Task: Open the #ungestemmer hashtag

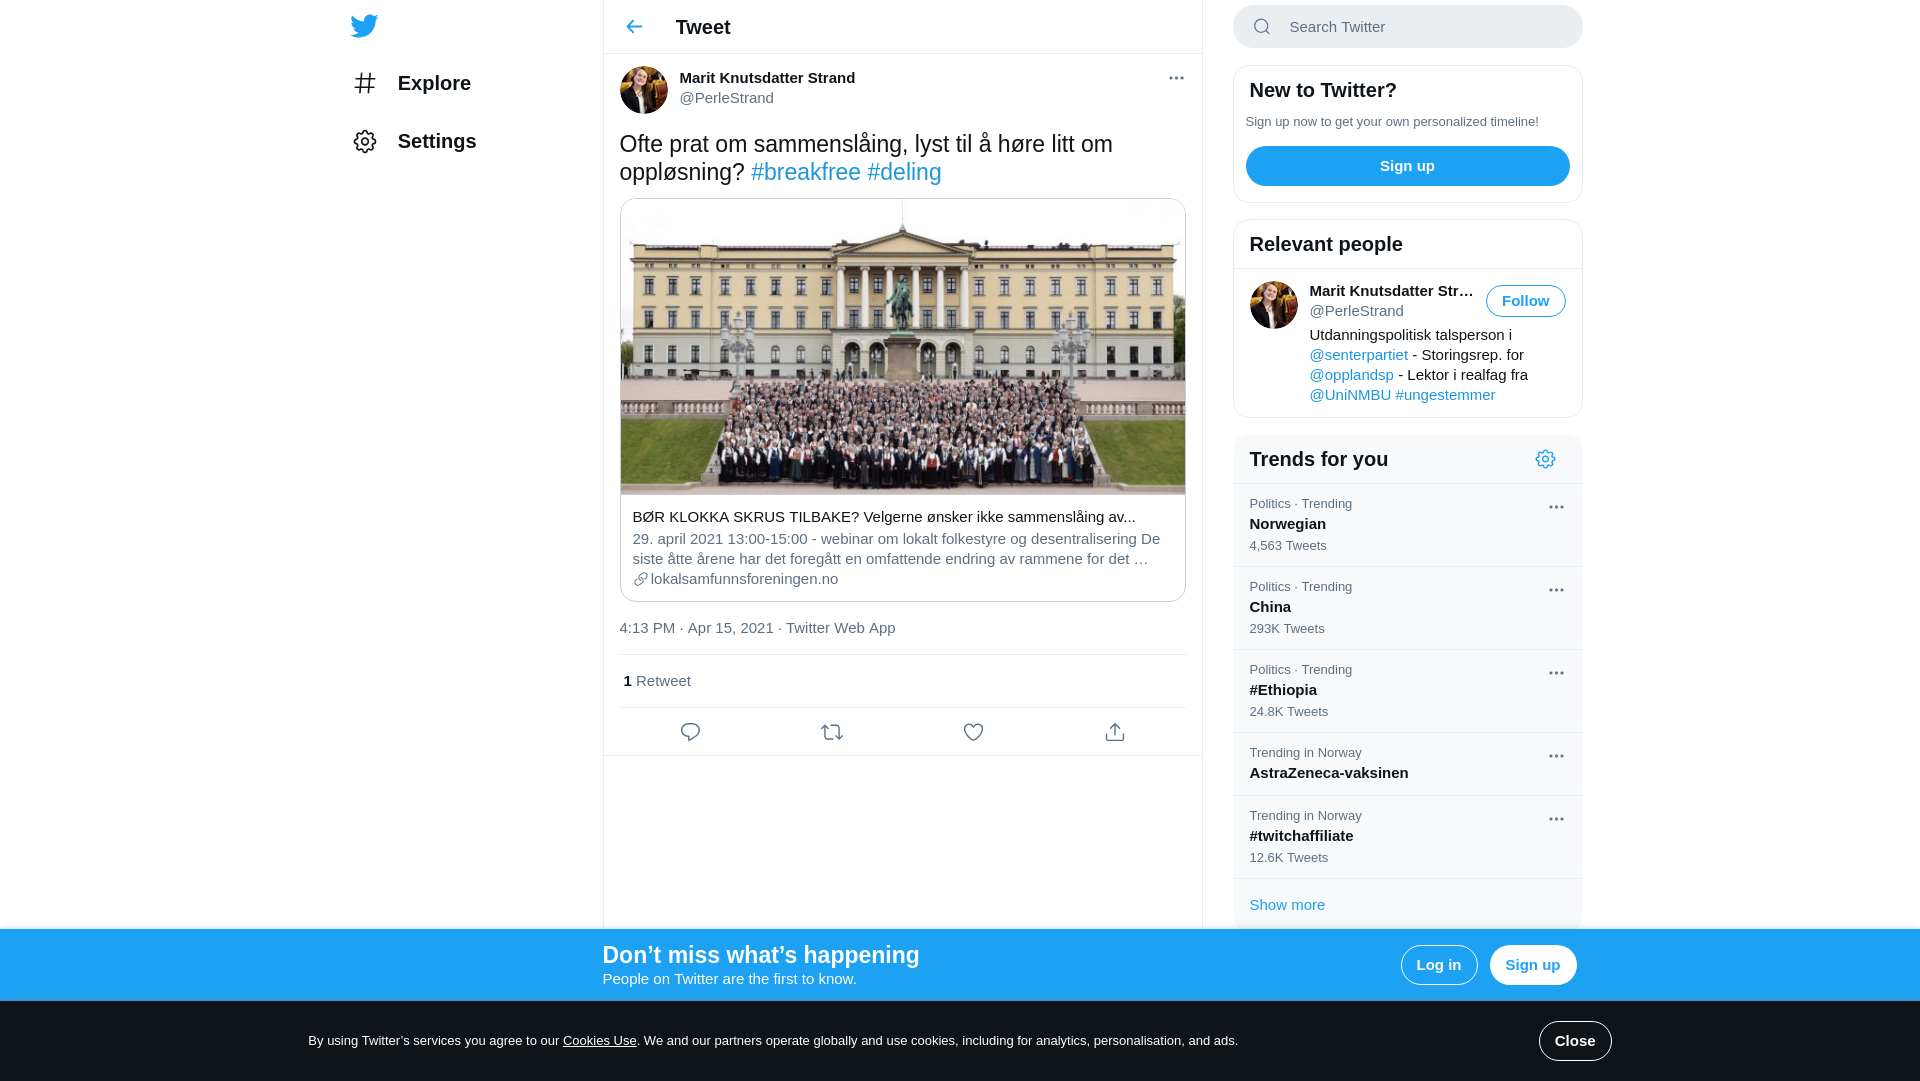Action: pos(1445,395)
